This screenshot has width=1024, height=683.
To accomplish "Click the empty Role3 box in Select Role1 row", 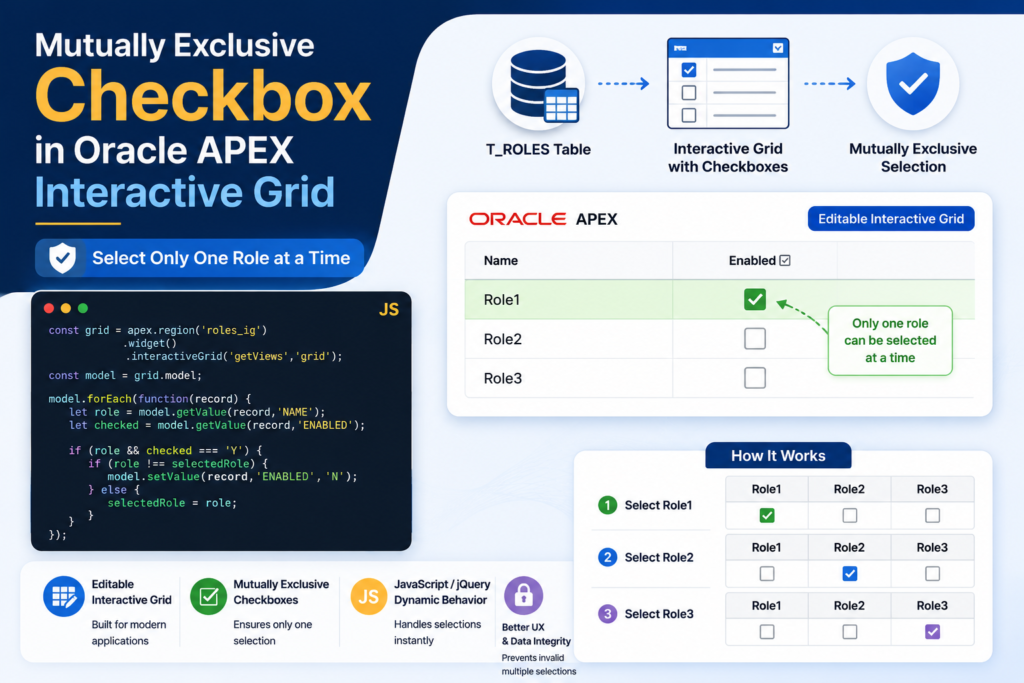I will pos(933,516).
